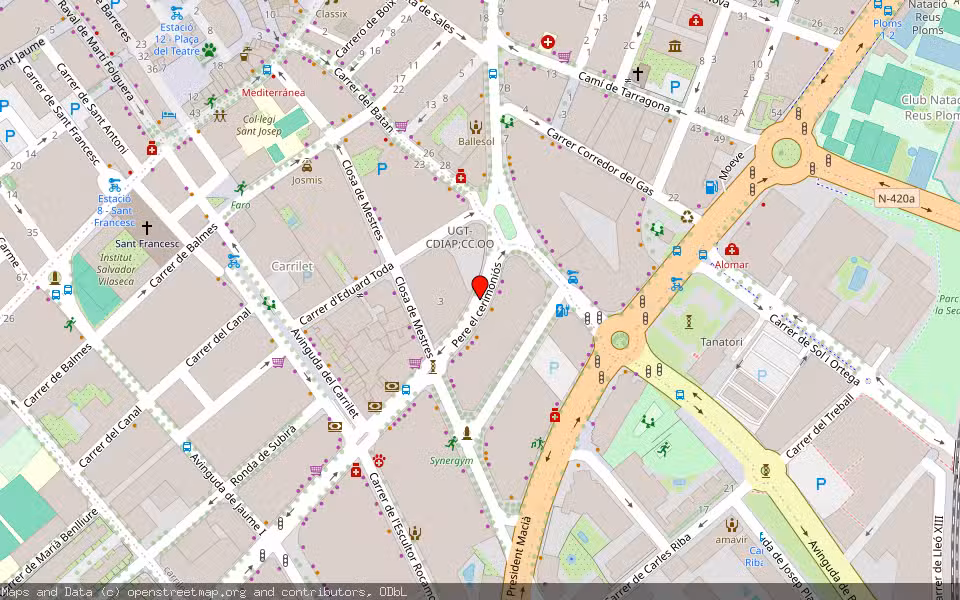
Task: Select the museum icon with columns
Action: tap(675, 47)
